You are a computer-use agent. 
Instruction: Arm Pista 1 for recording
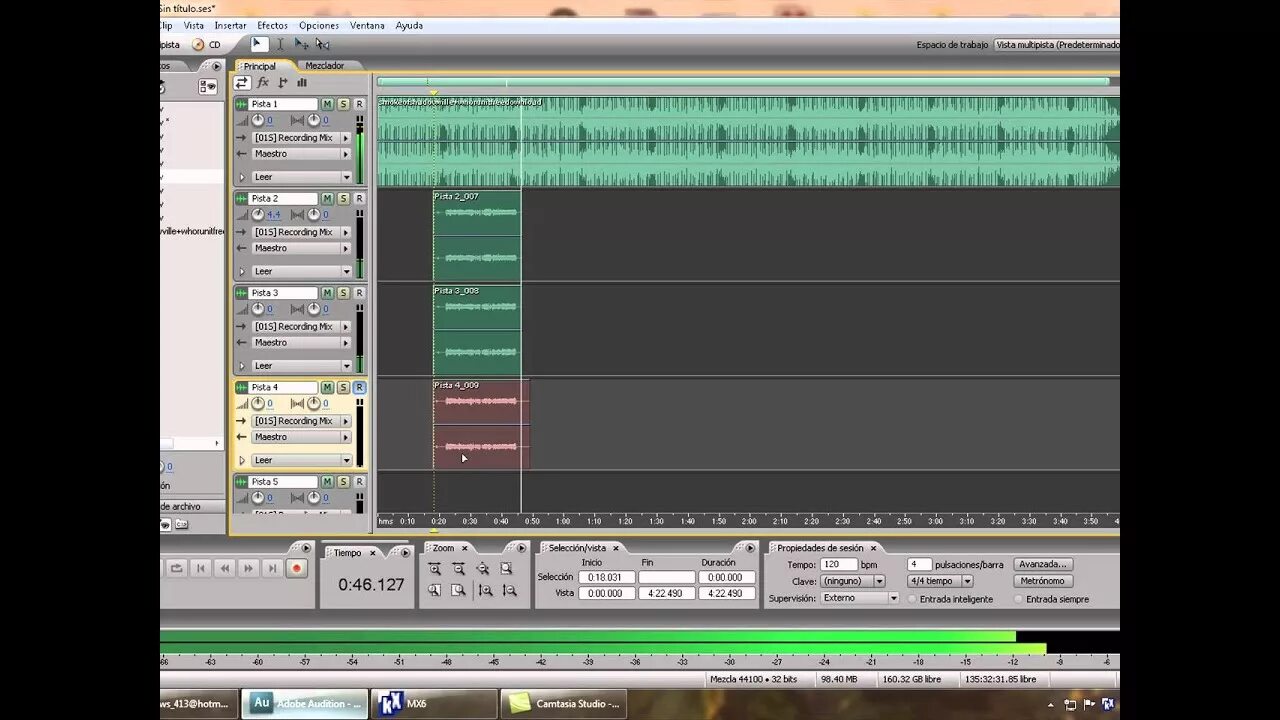pyautogui.click(x=359, y=104)
